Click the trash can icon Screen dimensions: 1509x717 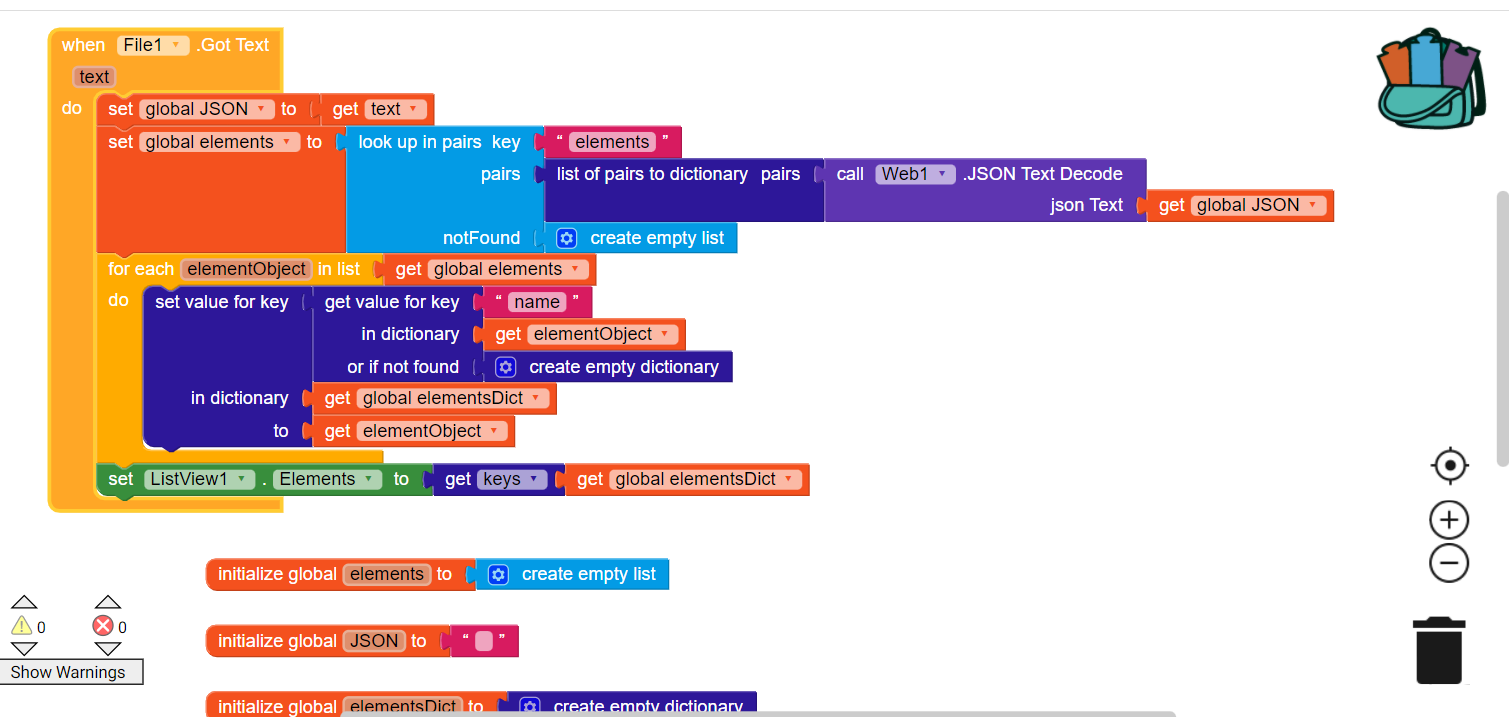(x=1439, y=650)
